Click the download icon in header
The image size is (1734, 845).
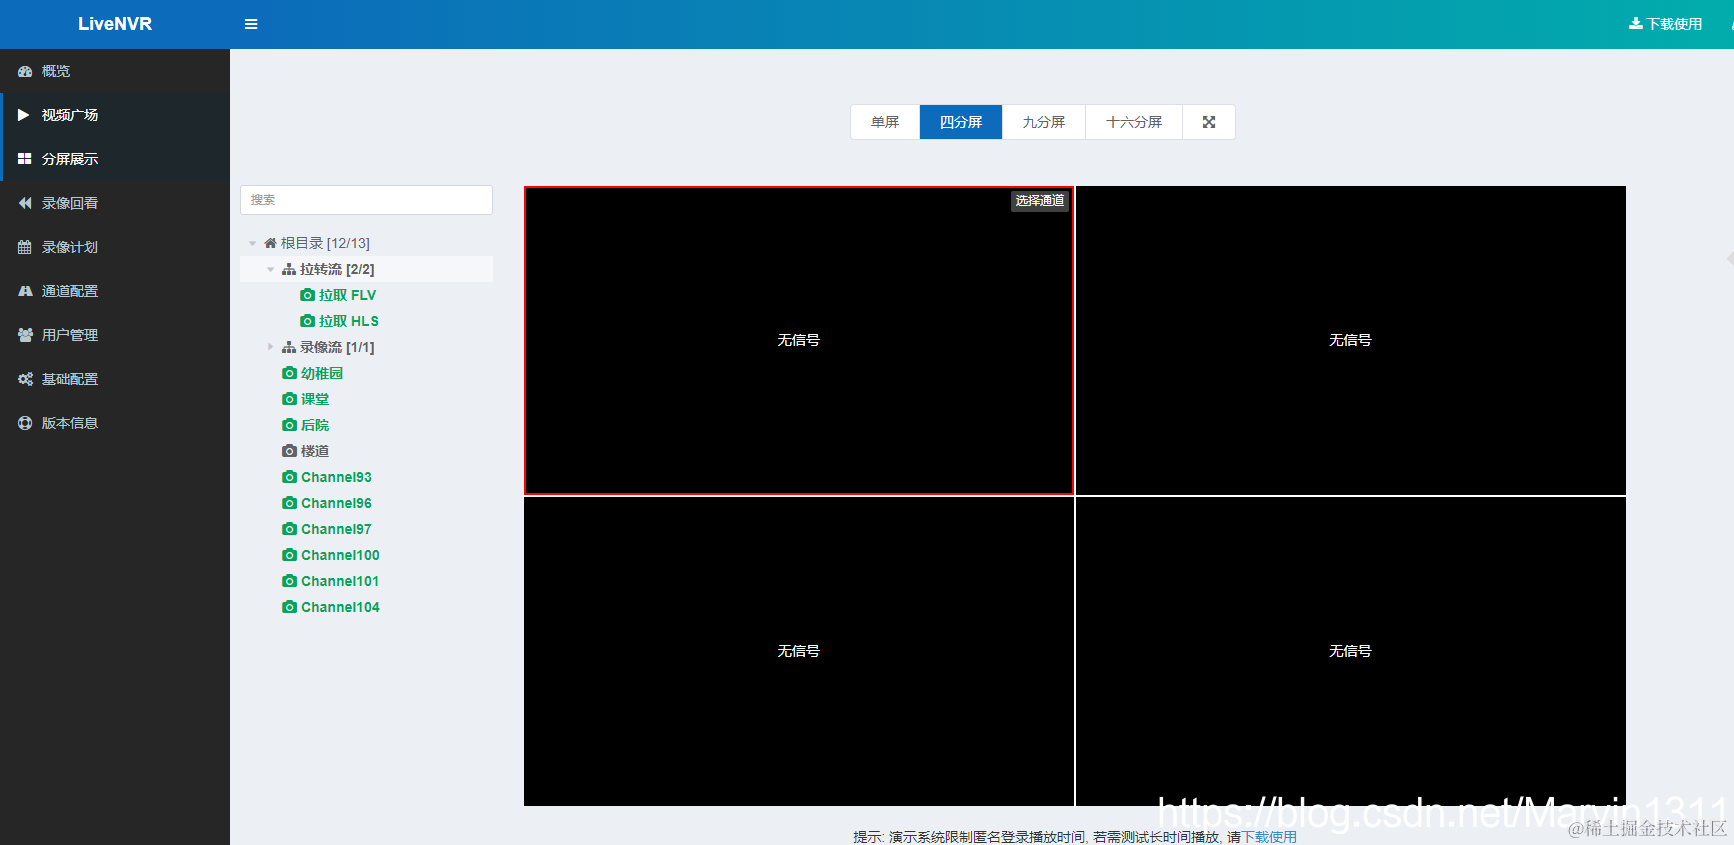1635,23
